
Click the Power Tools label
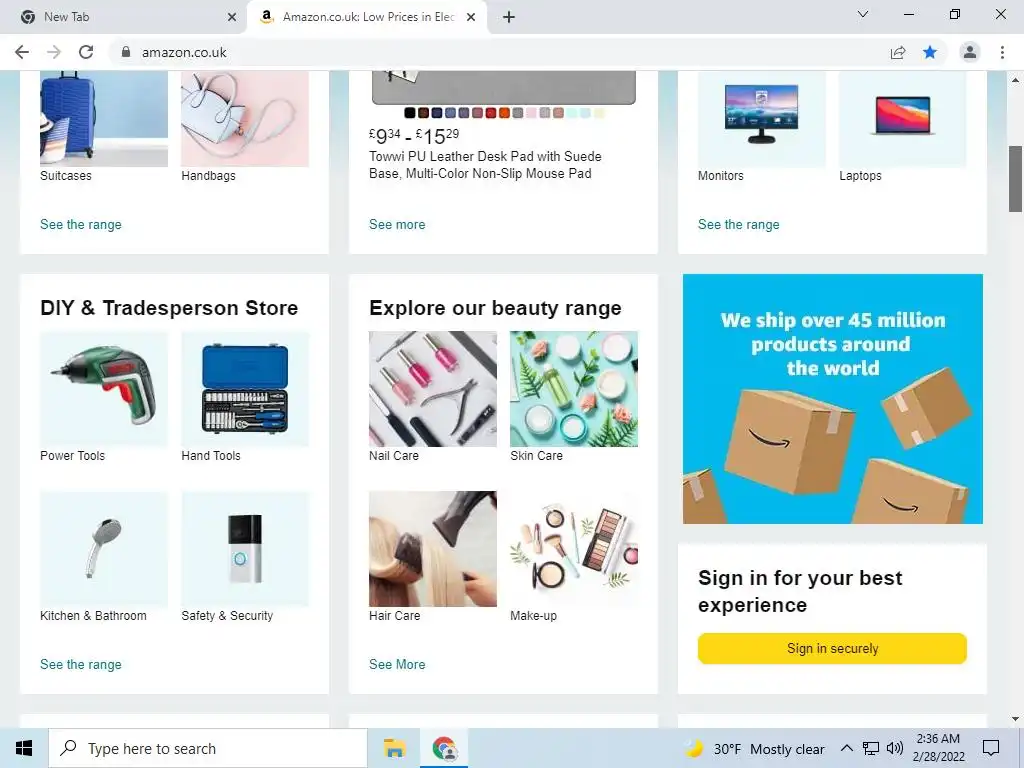(72, 456)
